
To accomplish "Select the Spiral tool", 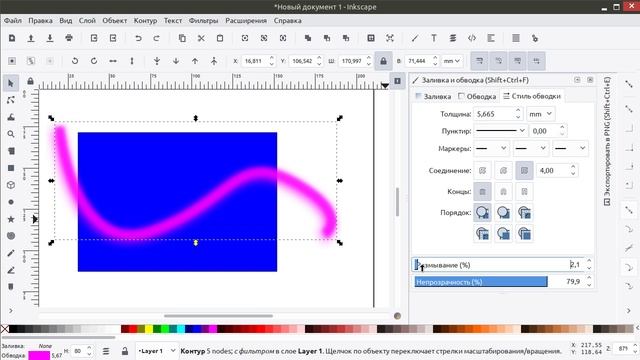I will click(x=11, y=236).
